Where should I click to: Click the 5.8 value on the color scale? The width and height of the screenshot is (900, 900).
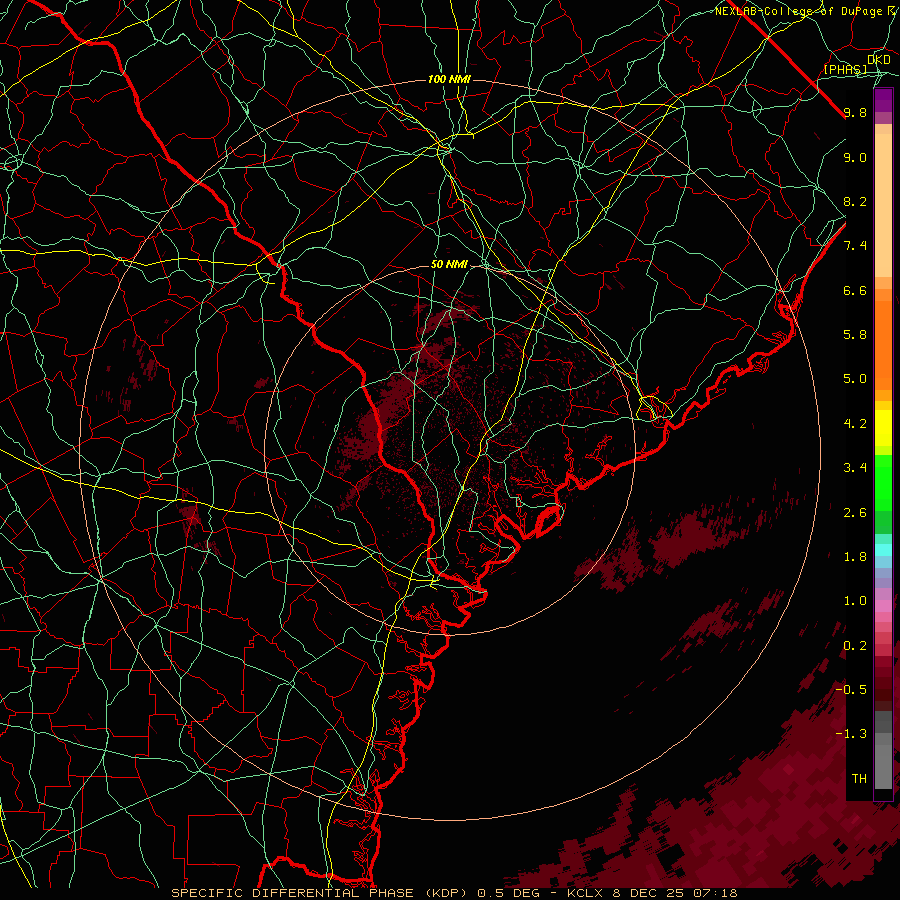pyautogui.click(x=855, y=335)
